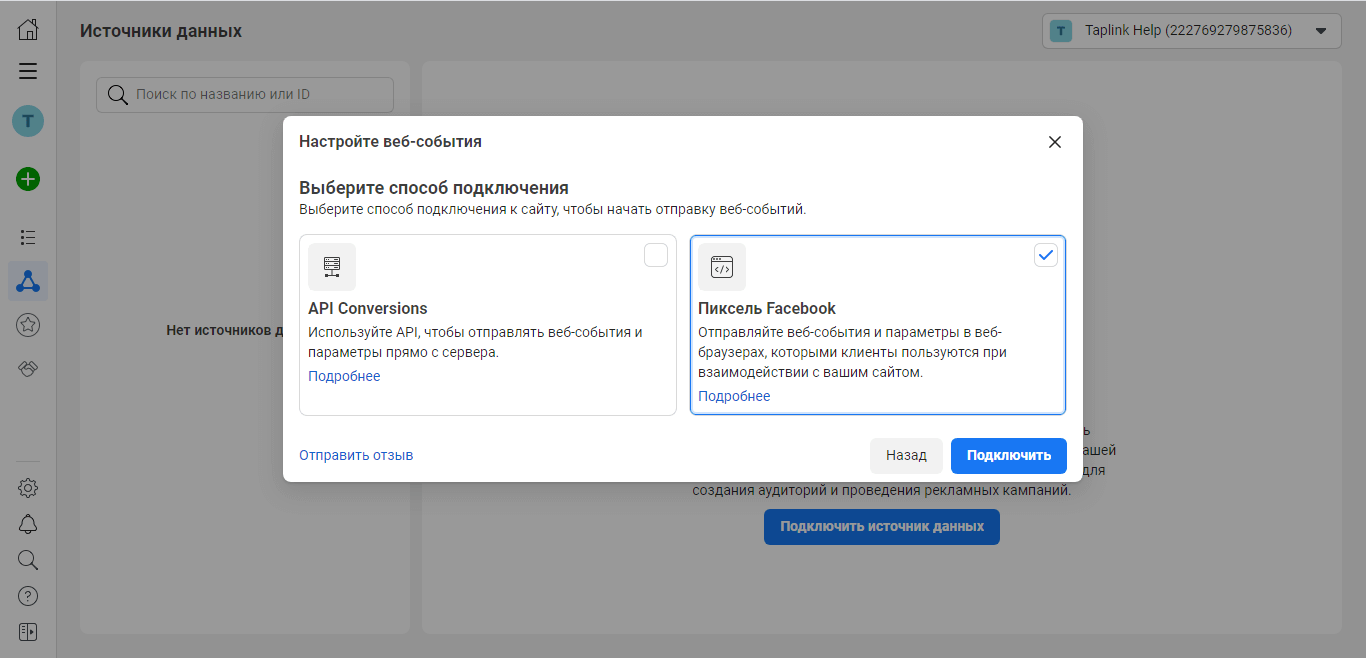The width and height of the screenshot is (1366, 658).
Task: Click the Выберите способ подключения heading
Action: (434, 188)
